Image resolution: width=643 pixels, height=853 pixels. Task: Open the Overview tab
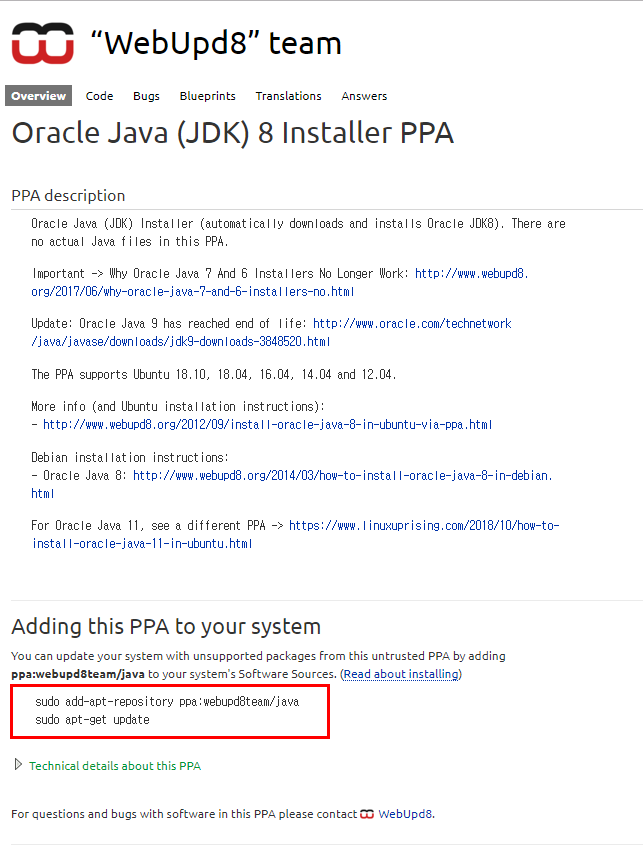tap(39, 96)
